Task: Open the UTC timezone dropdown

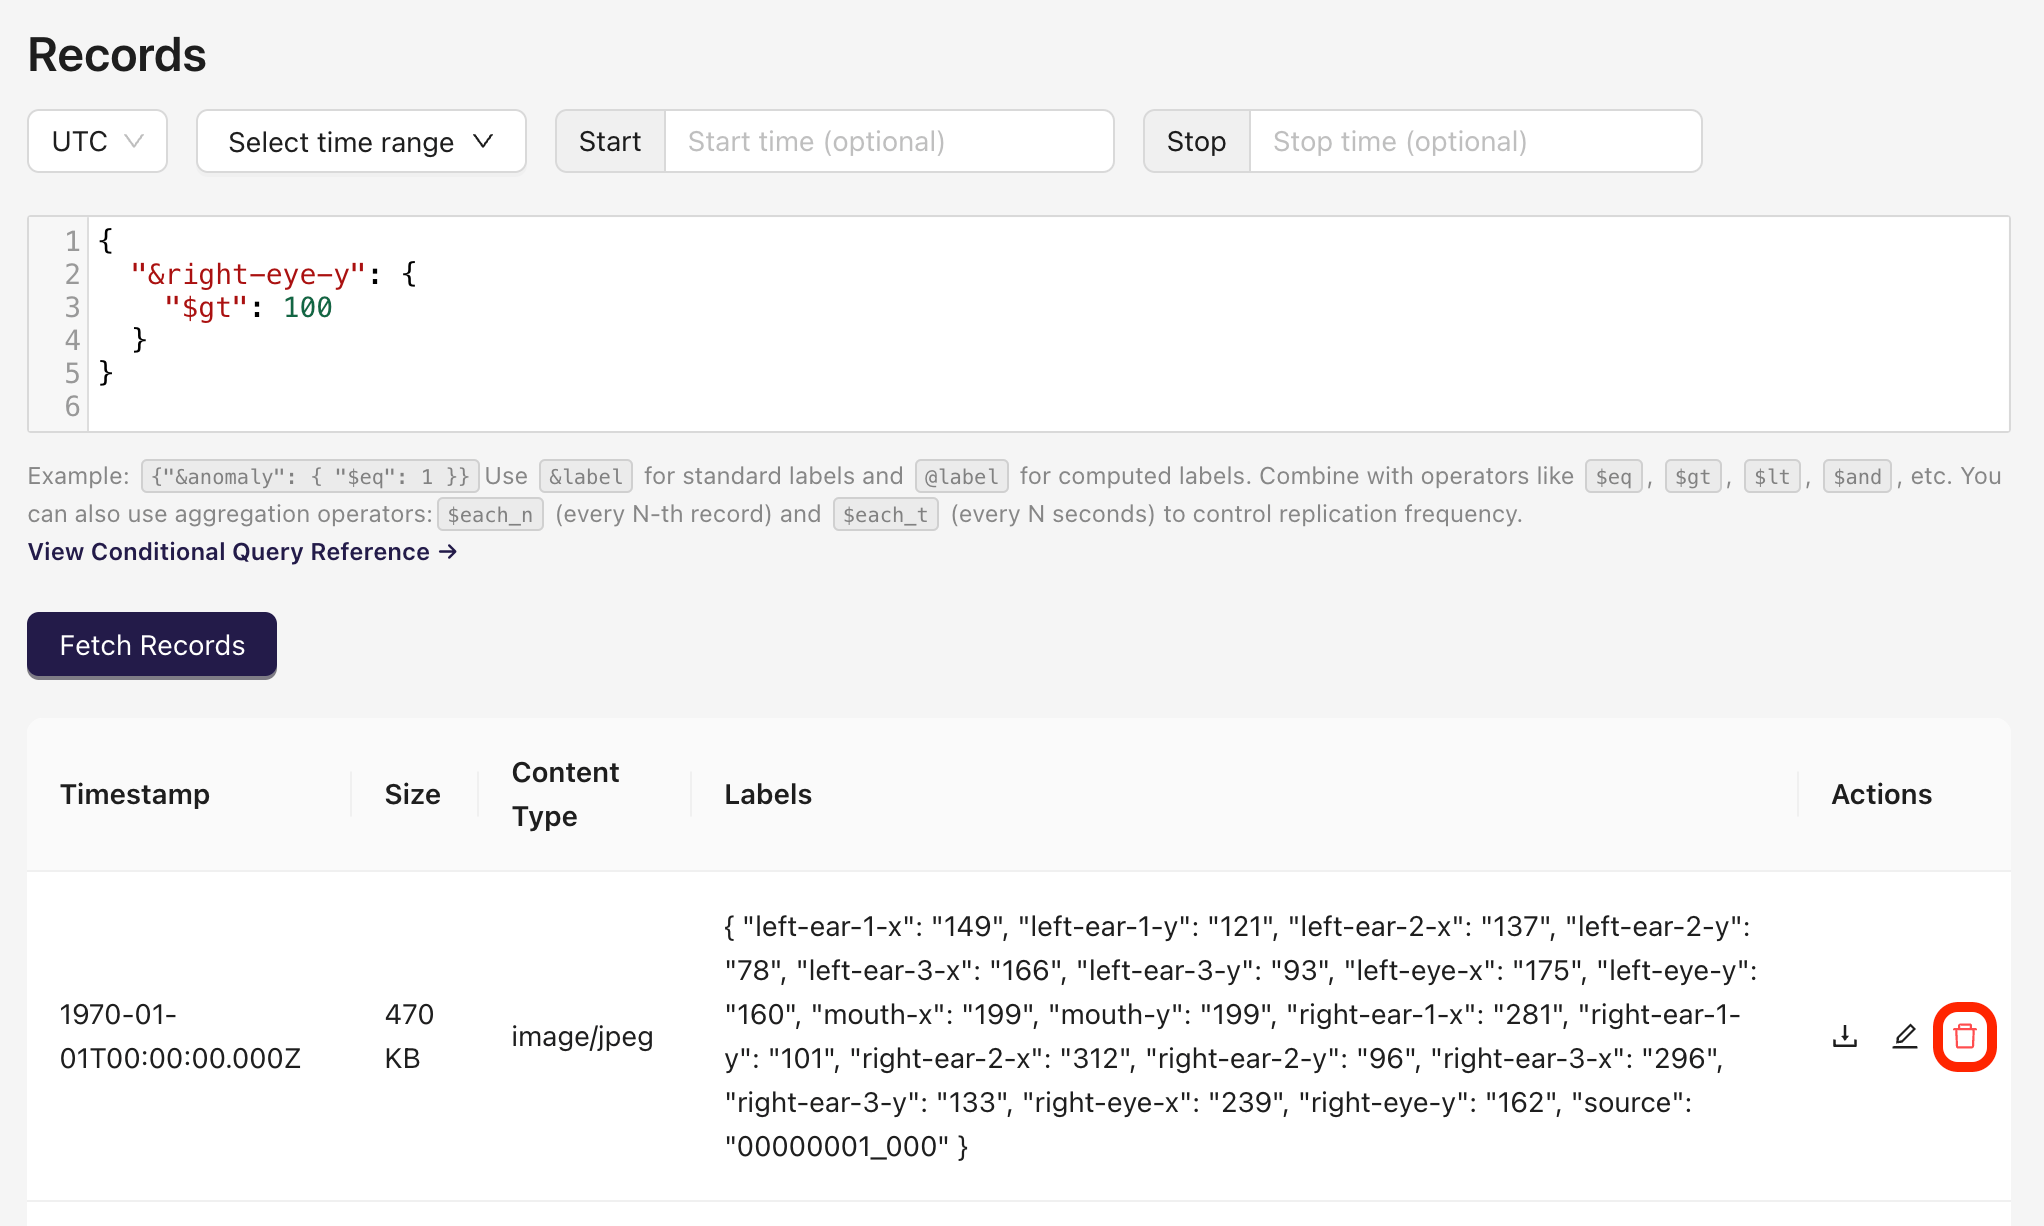Action: tap(96, 141)
